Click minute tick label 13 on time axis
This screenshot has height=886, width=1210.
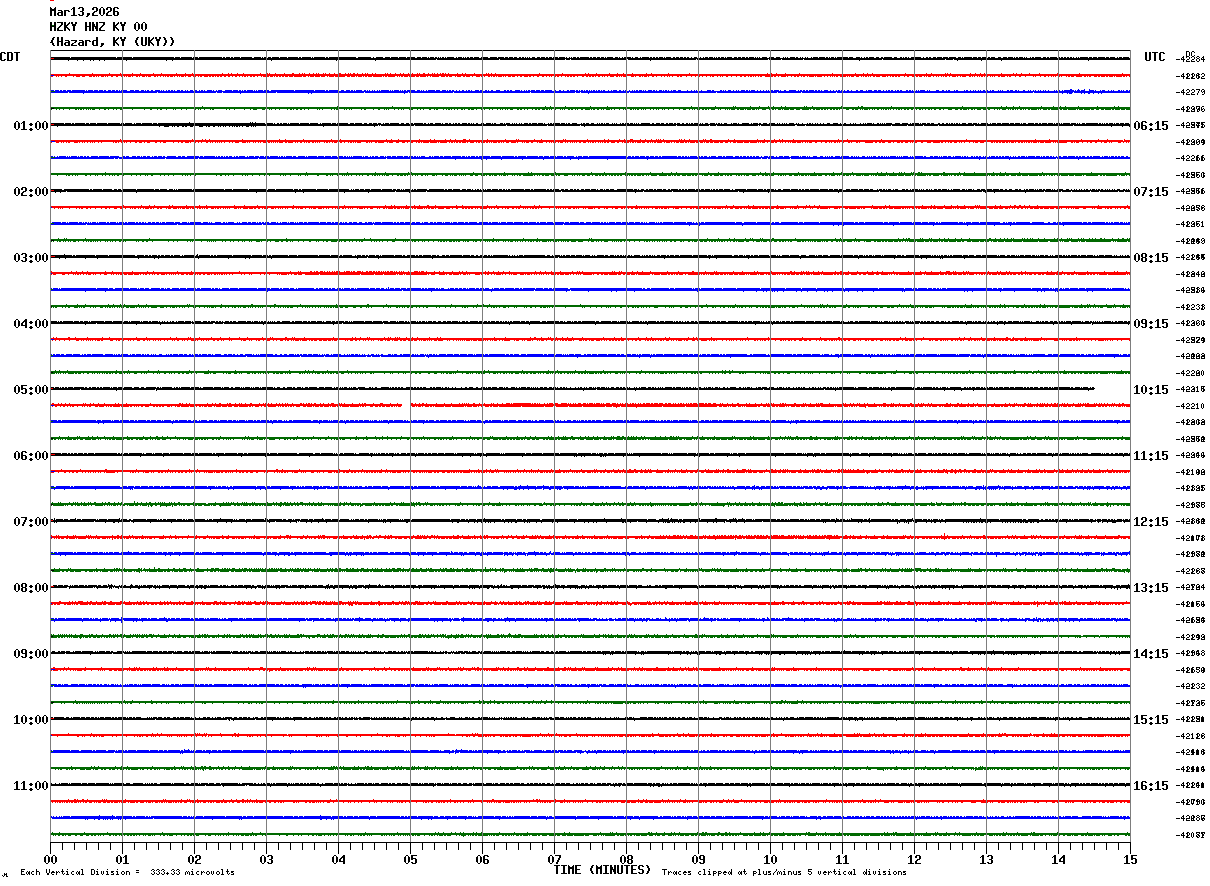tap(986, 860)
